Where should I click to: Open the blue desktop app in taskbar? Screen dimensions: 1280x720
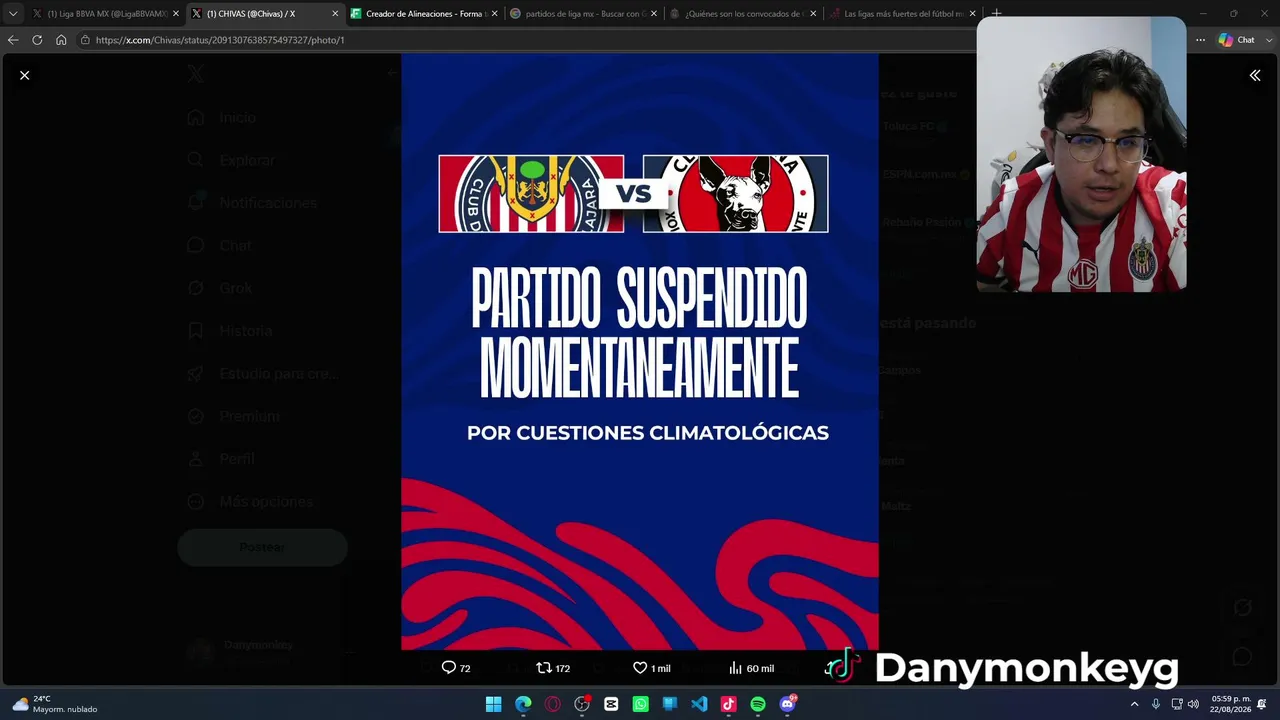point(670,704)
